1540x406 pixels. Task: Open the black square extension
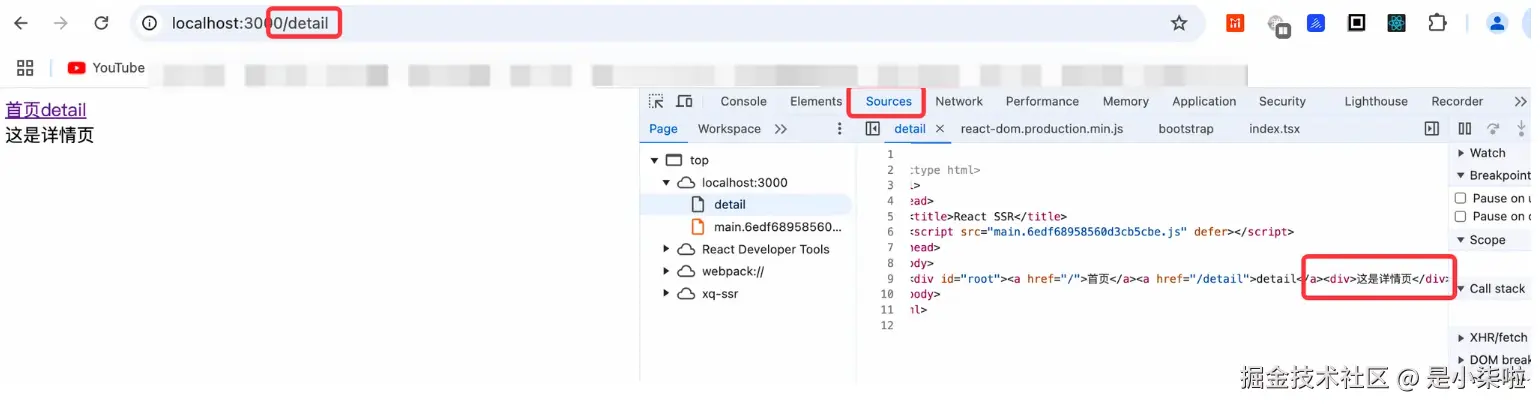(x=1357, y=23)
